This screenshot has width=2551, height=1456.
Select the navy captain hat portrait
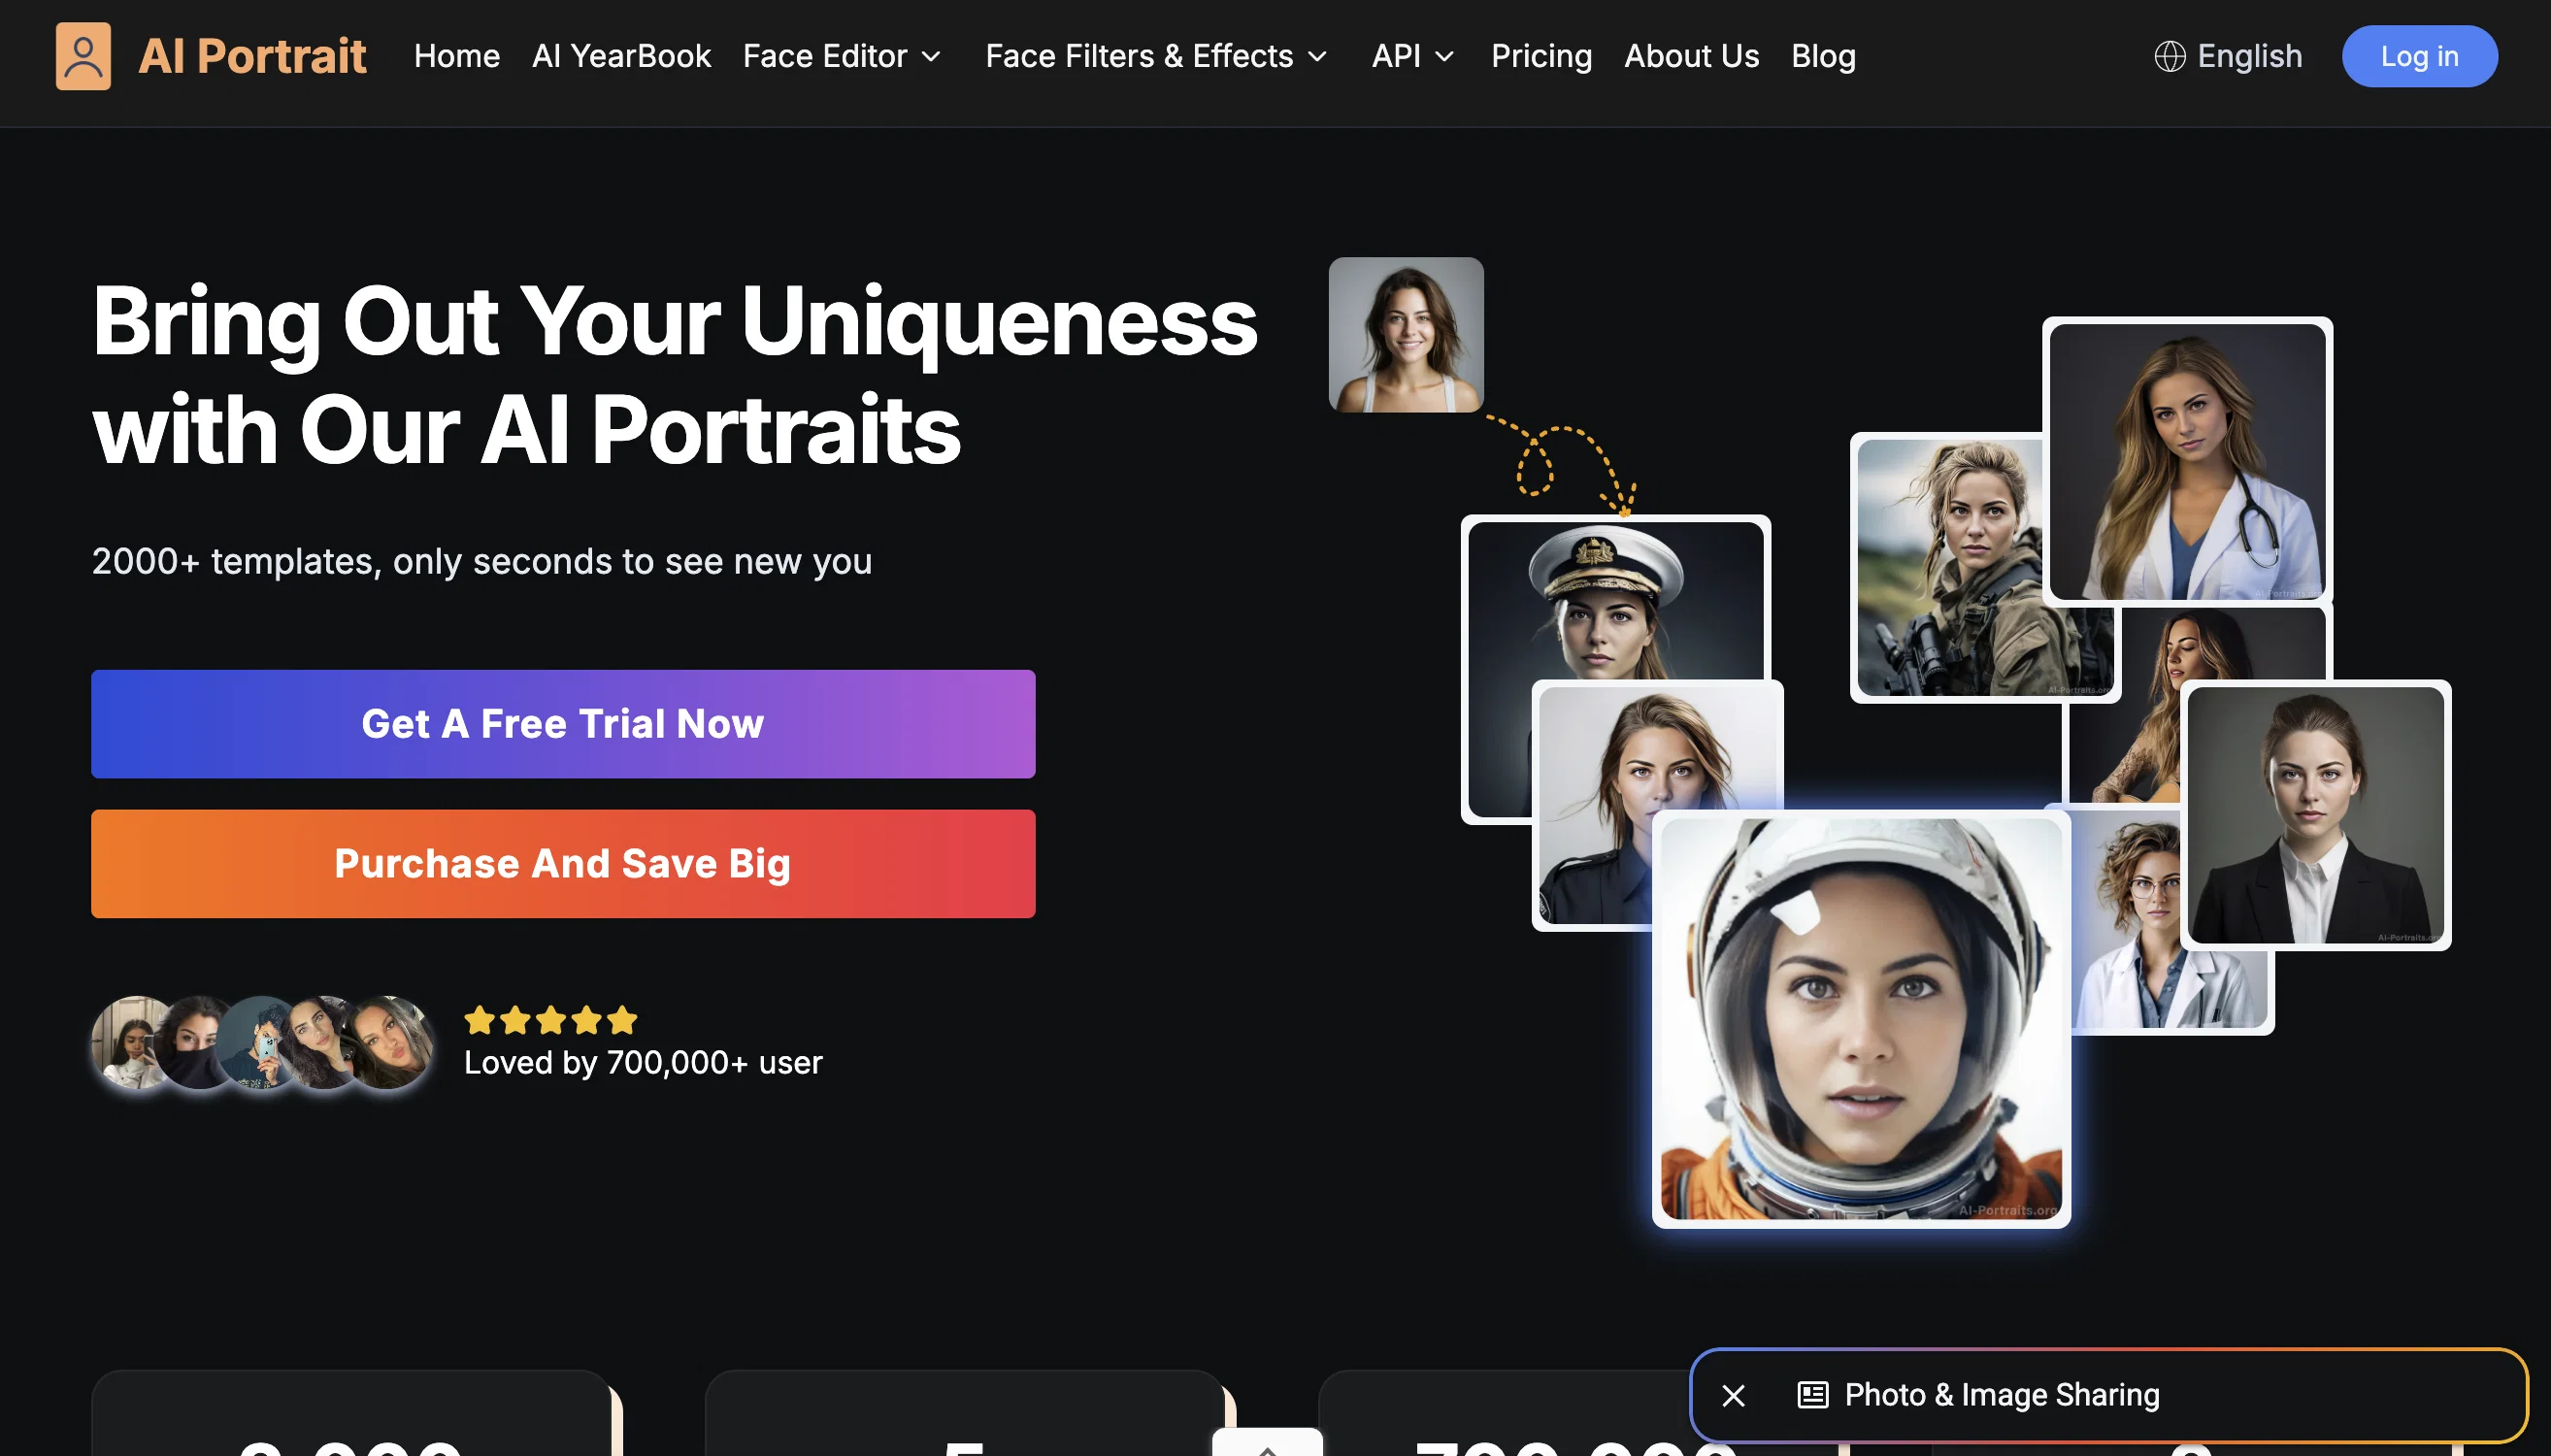(x=1614, y=600)
